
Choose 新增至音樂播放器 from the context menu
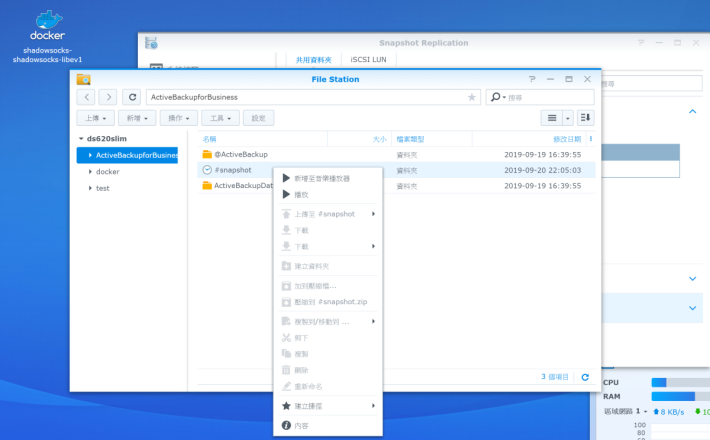click(328, 178)
